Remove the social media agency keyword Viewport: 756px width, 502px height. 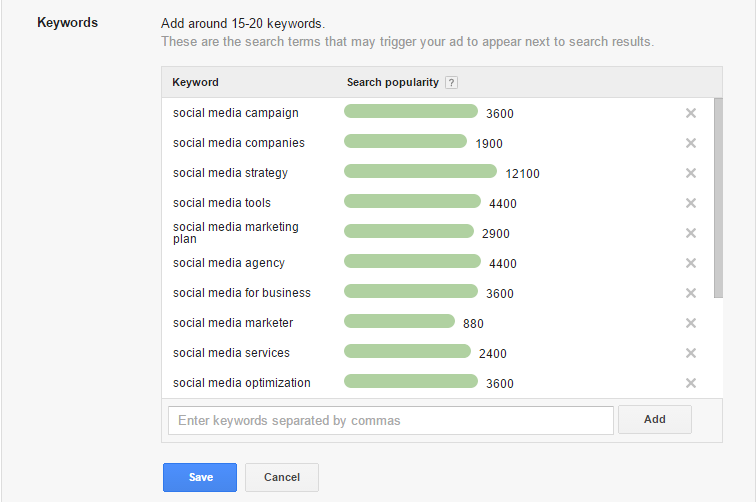690,263
